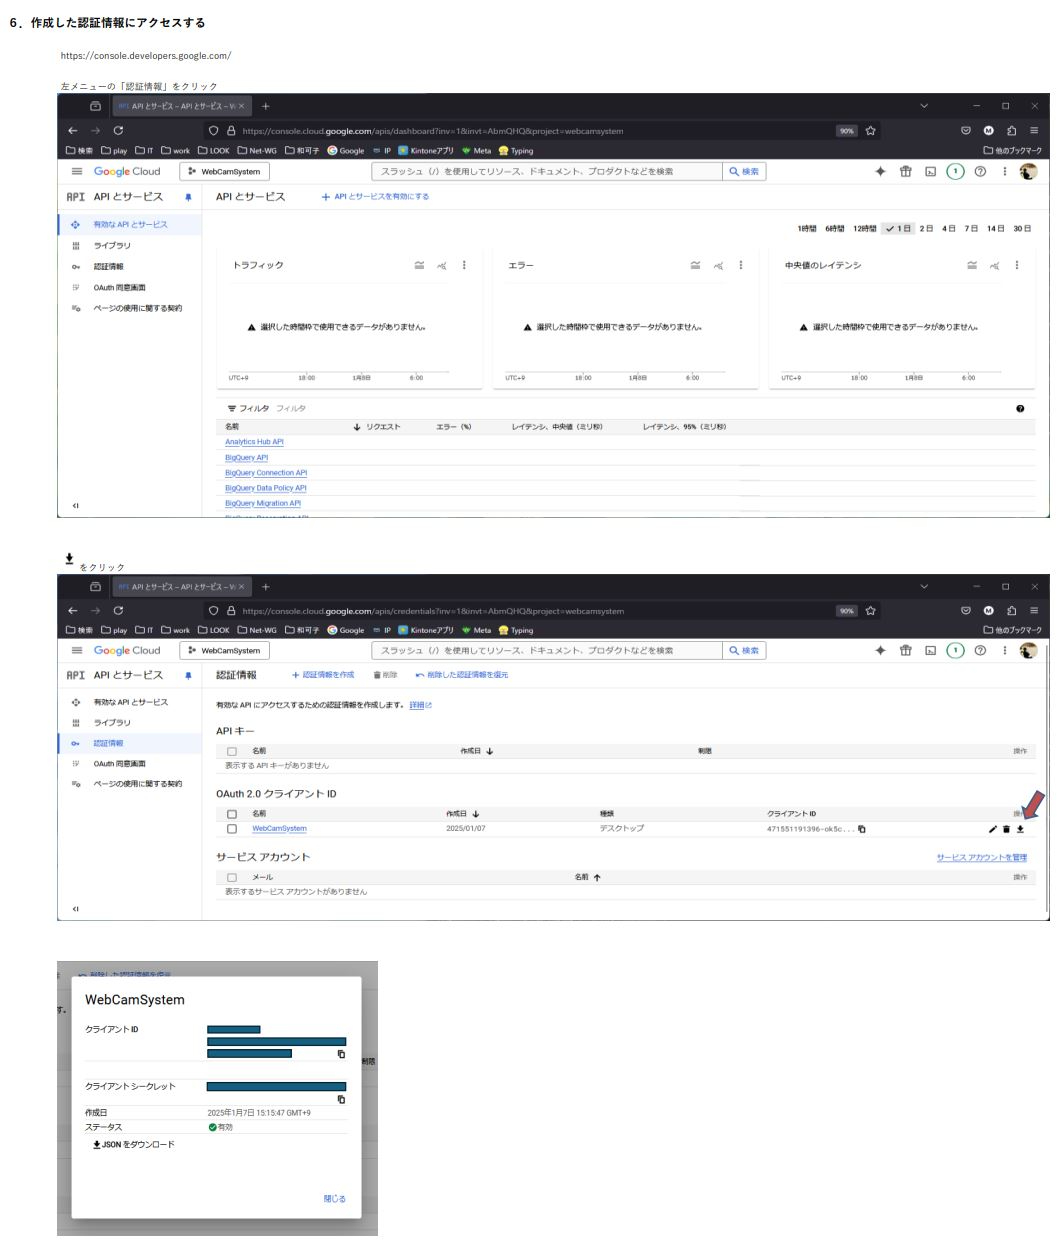The width and height of the screenshot is (1063, 1253).
Task: Open WebCamSystem project picker on credentials page
Action: [x=227, y=650]
